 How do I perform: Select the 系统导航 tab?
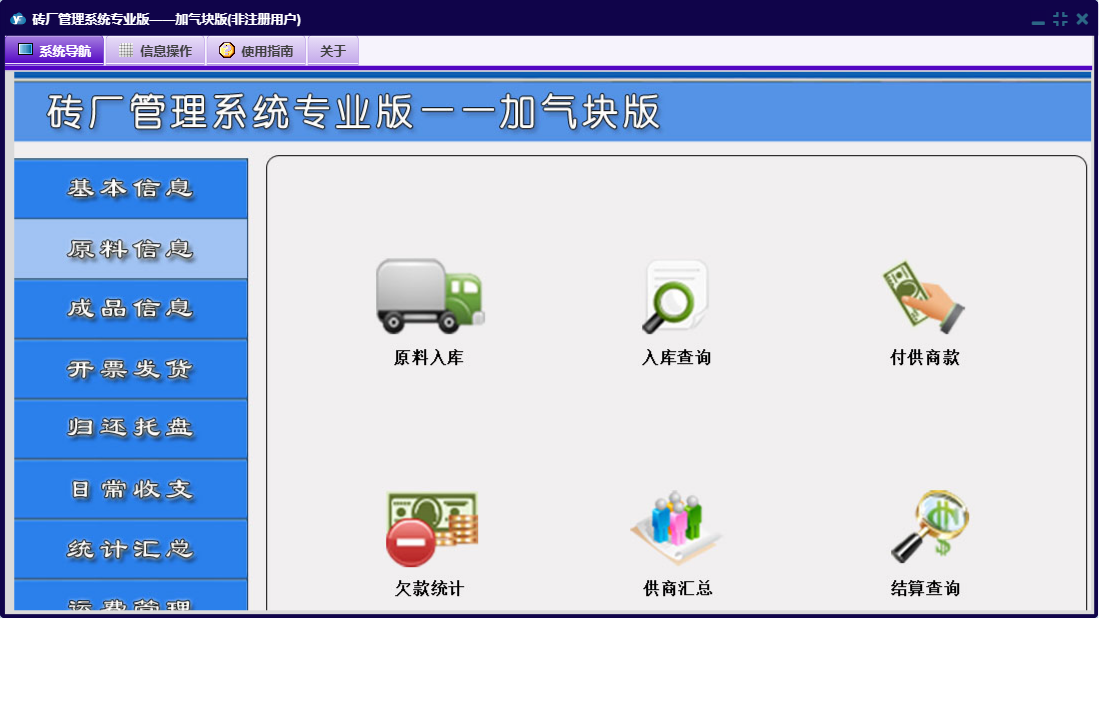[x=55, y=51]
